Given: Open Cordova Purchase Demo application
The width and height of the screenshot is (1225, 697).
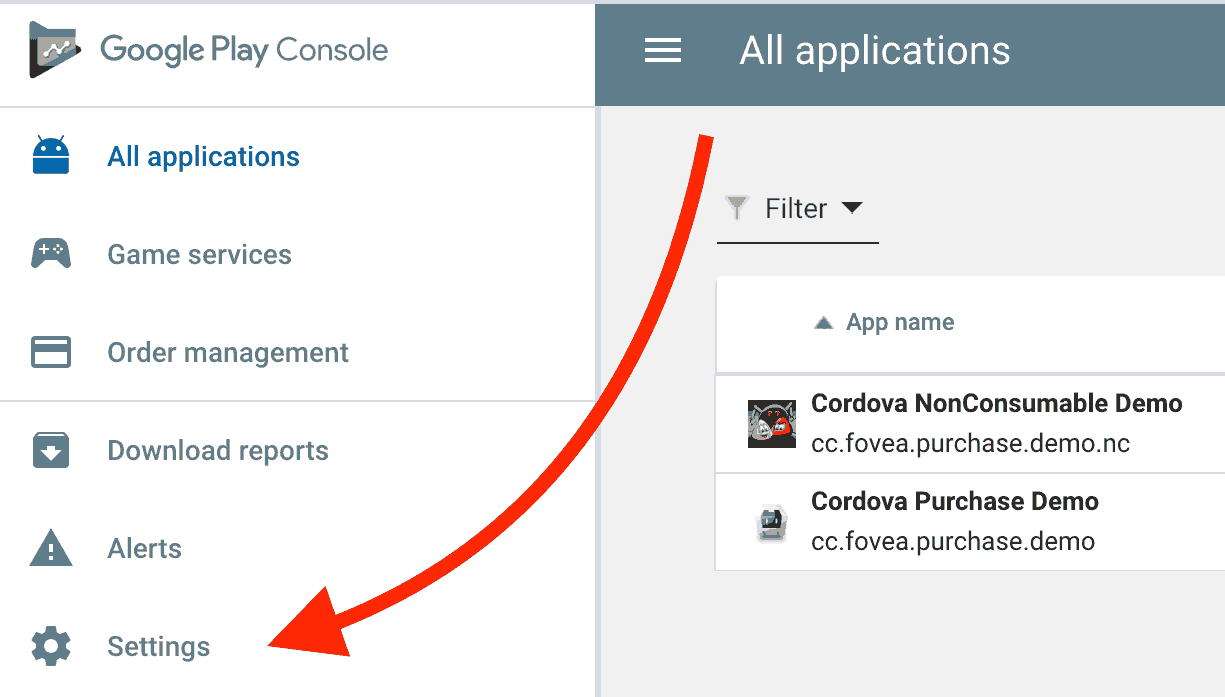Looking at the screenshot, I should [955, 501].
